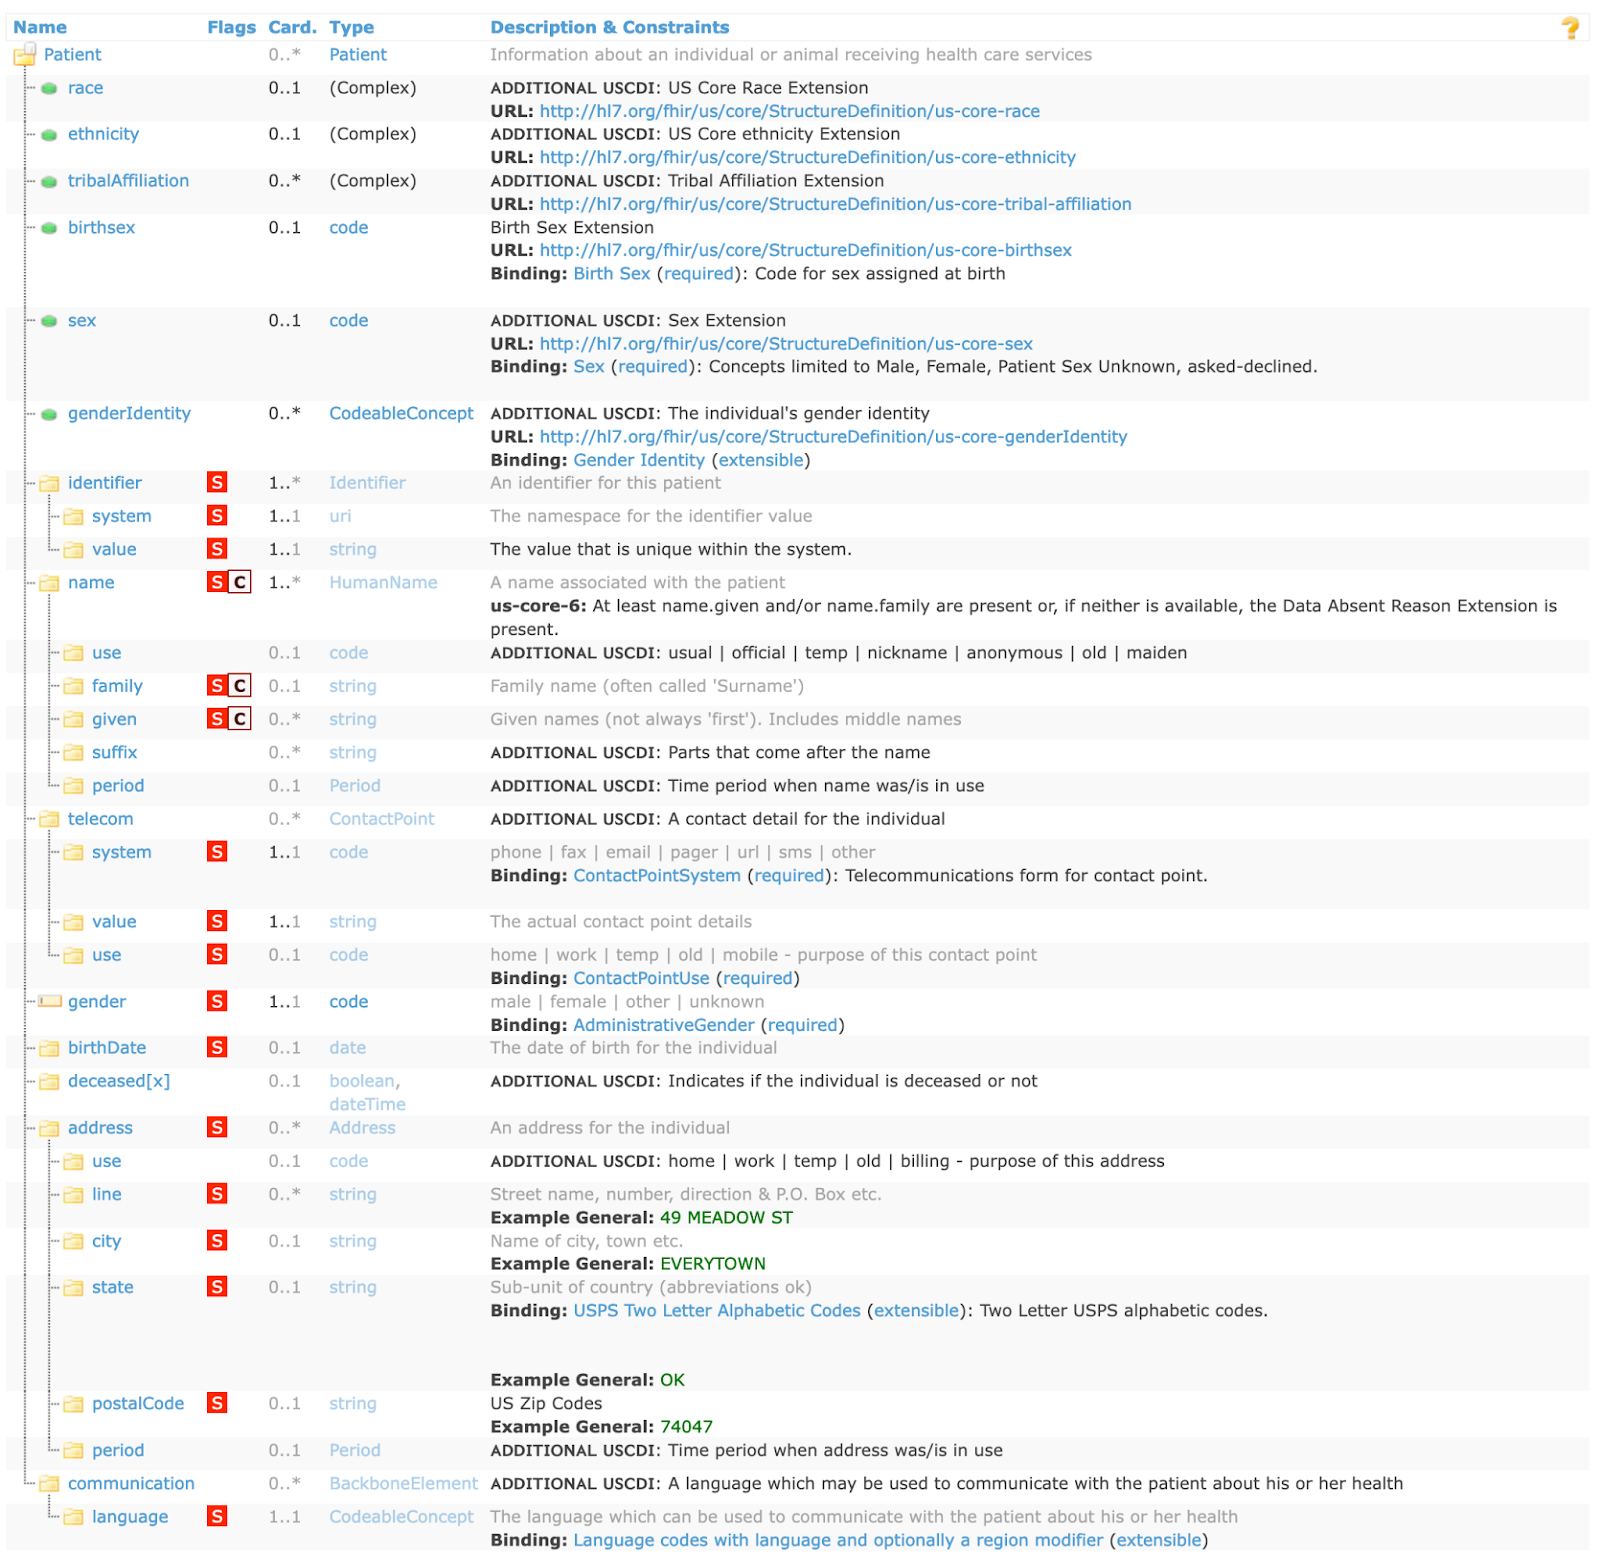Open the us-core-tribal-affiliation URL
This screenshot has width=1600, height=1559.
pos(836,204)
